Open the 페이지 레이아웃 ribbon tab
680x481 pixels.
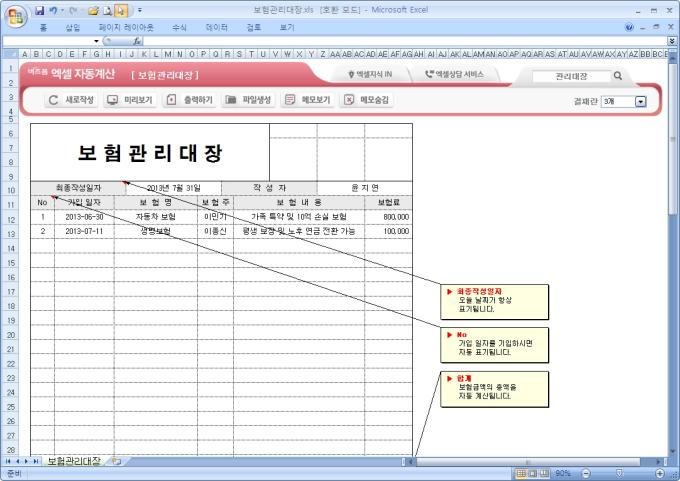(126, 27)
